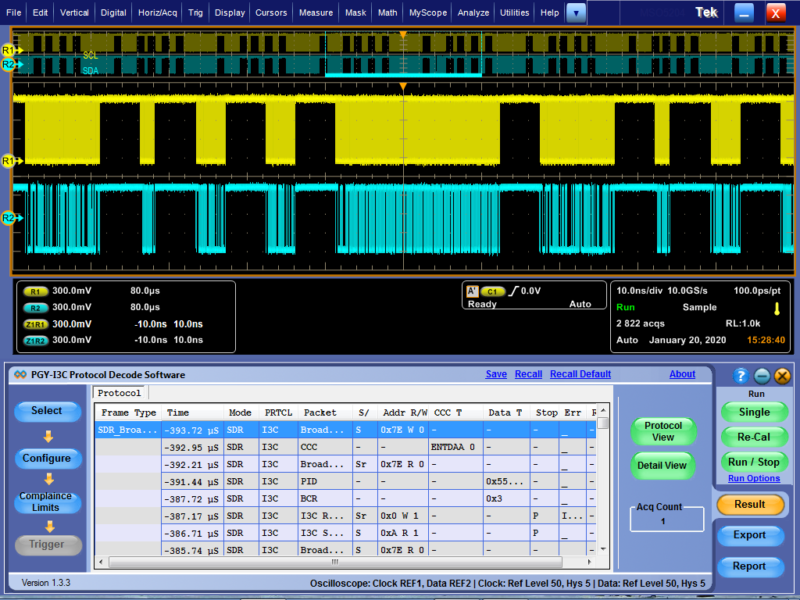The height and width of the screenshot is (600, 800).
Task: Toggle acquisition with the Run / Stop button
Action: (754, 461)
